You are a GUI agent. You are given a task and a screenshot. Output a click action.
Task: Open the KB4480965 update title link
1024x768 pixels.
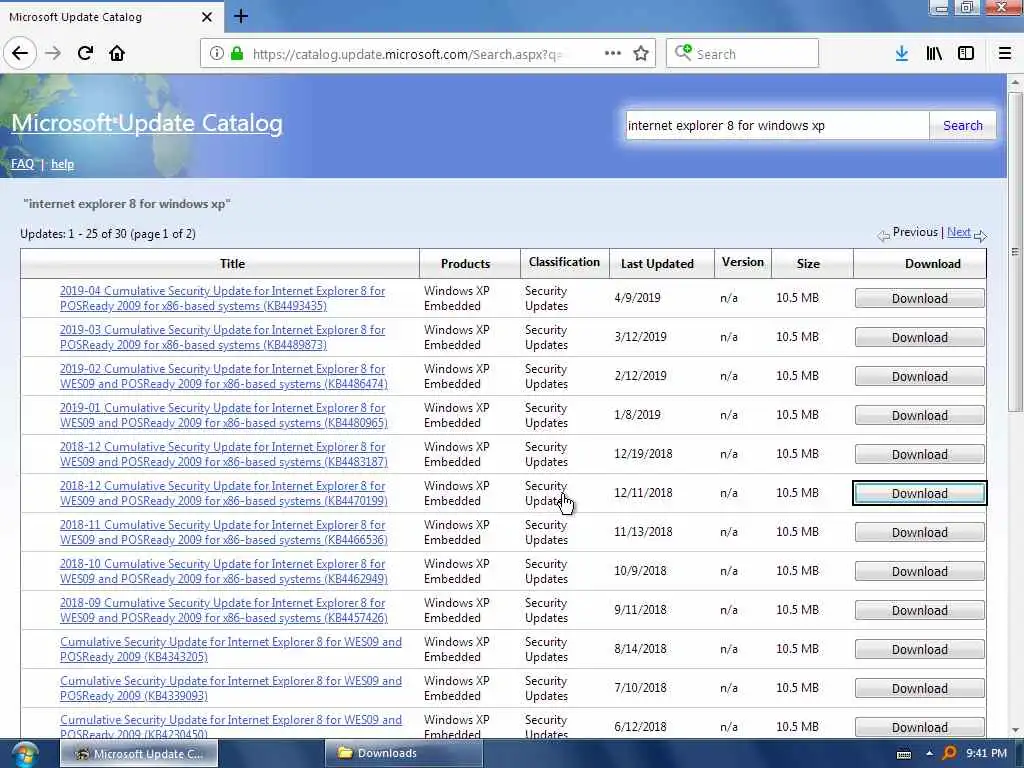[224, 415]
